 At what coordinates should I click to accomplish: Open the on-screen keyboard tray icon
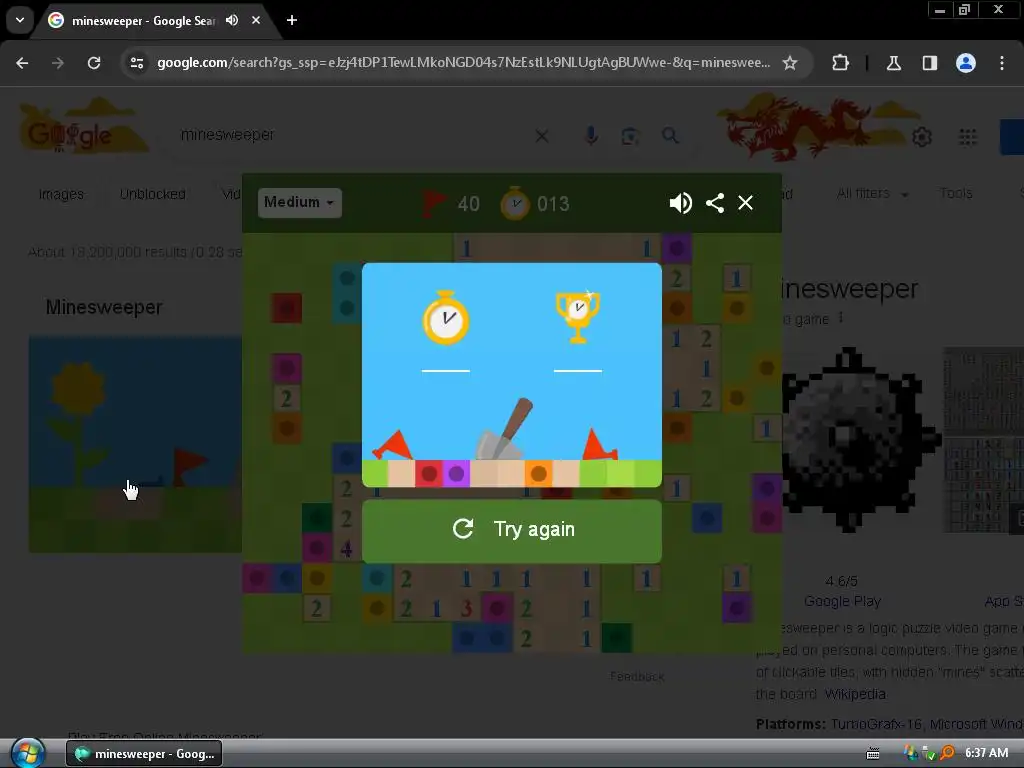872,754
